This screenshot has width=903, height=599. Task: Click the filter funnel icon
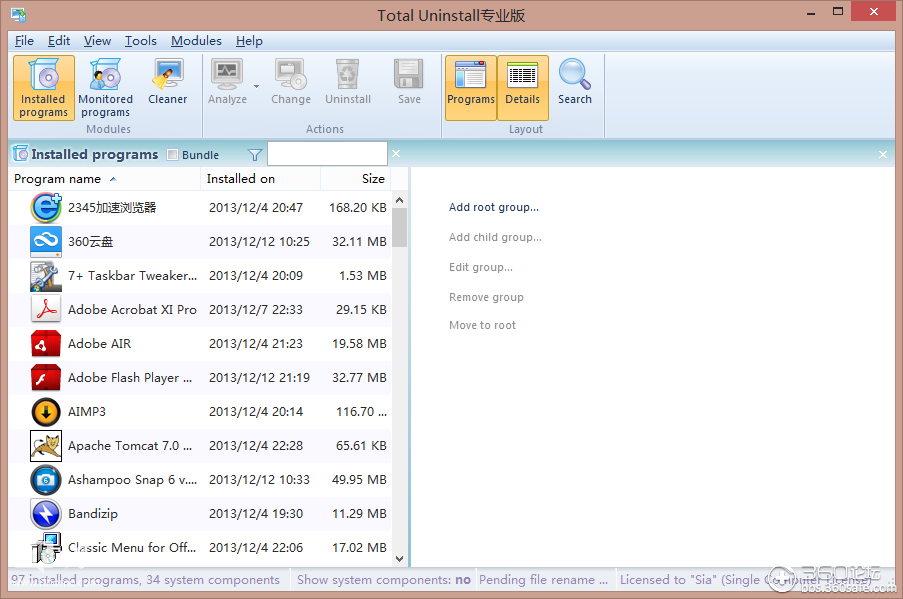click(255, 154)
